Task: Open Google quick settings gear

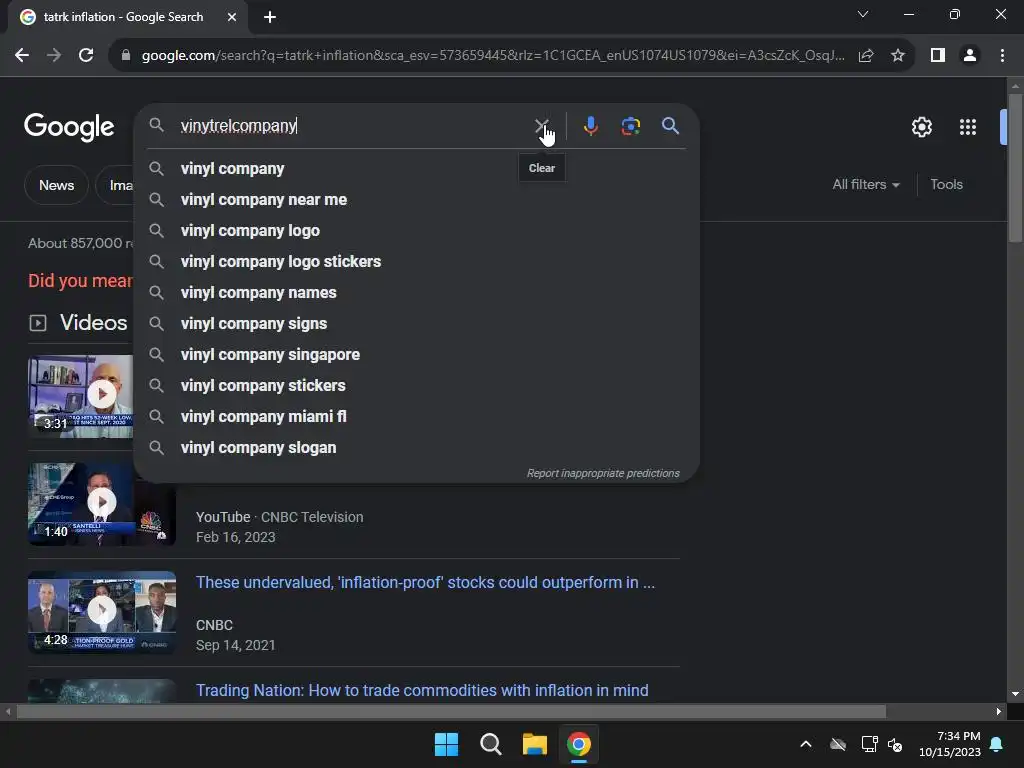Action: coord(921,127)
